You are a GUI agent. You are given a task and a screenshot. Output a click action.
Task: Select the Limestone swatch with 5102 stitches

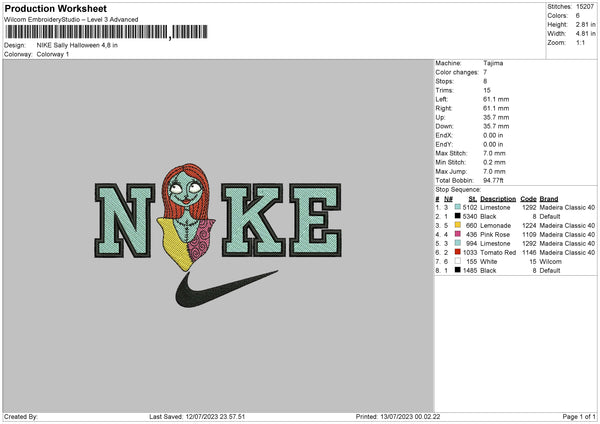458,207
